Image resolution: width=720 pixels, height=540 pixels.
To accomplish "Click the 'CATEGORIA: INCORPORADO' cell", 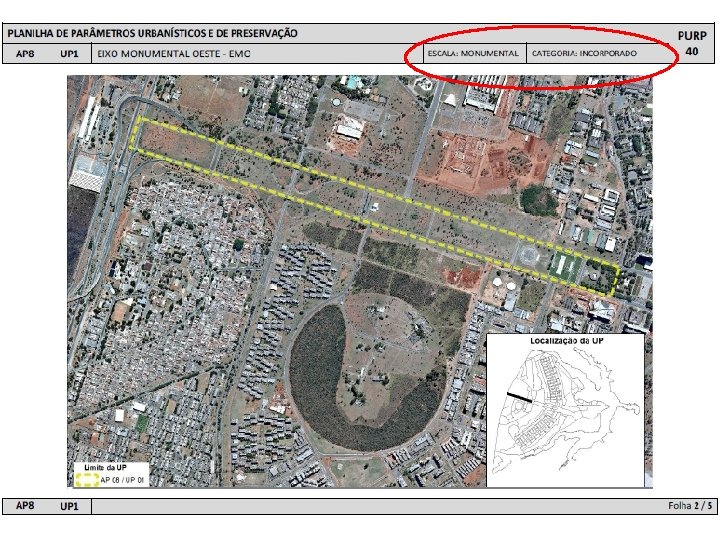I will 584,53.
